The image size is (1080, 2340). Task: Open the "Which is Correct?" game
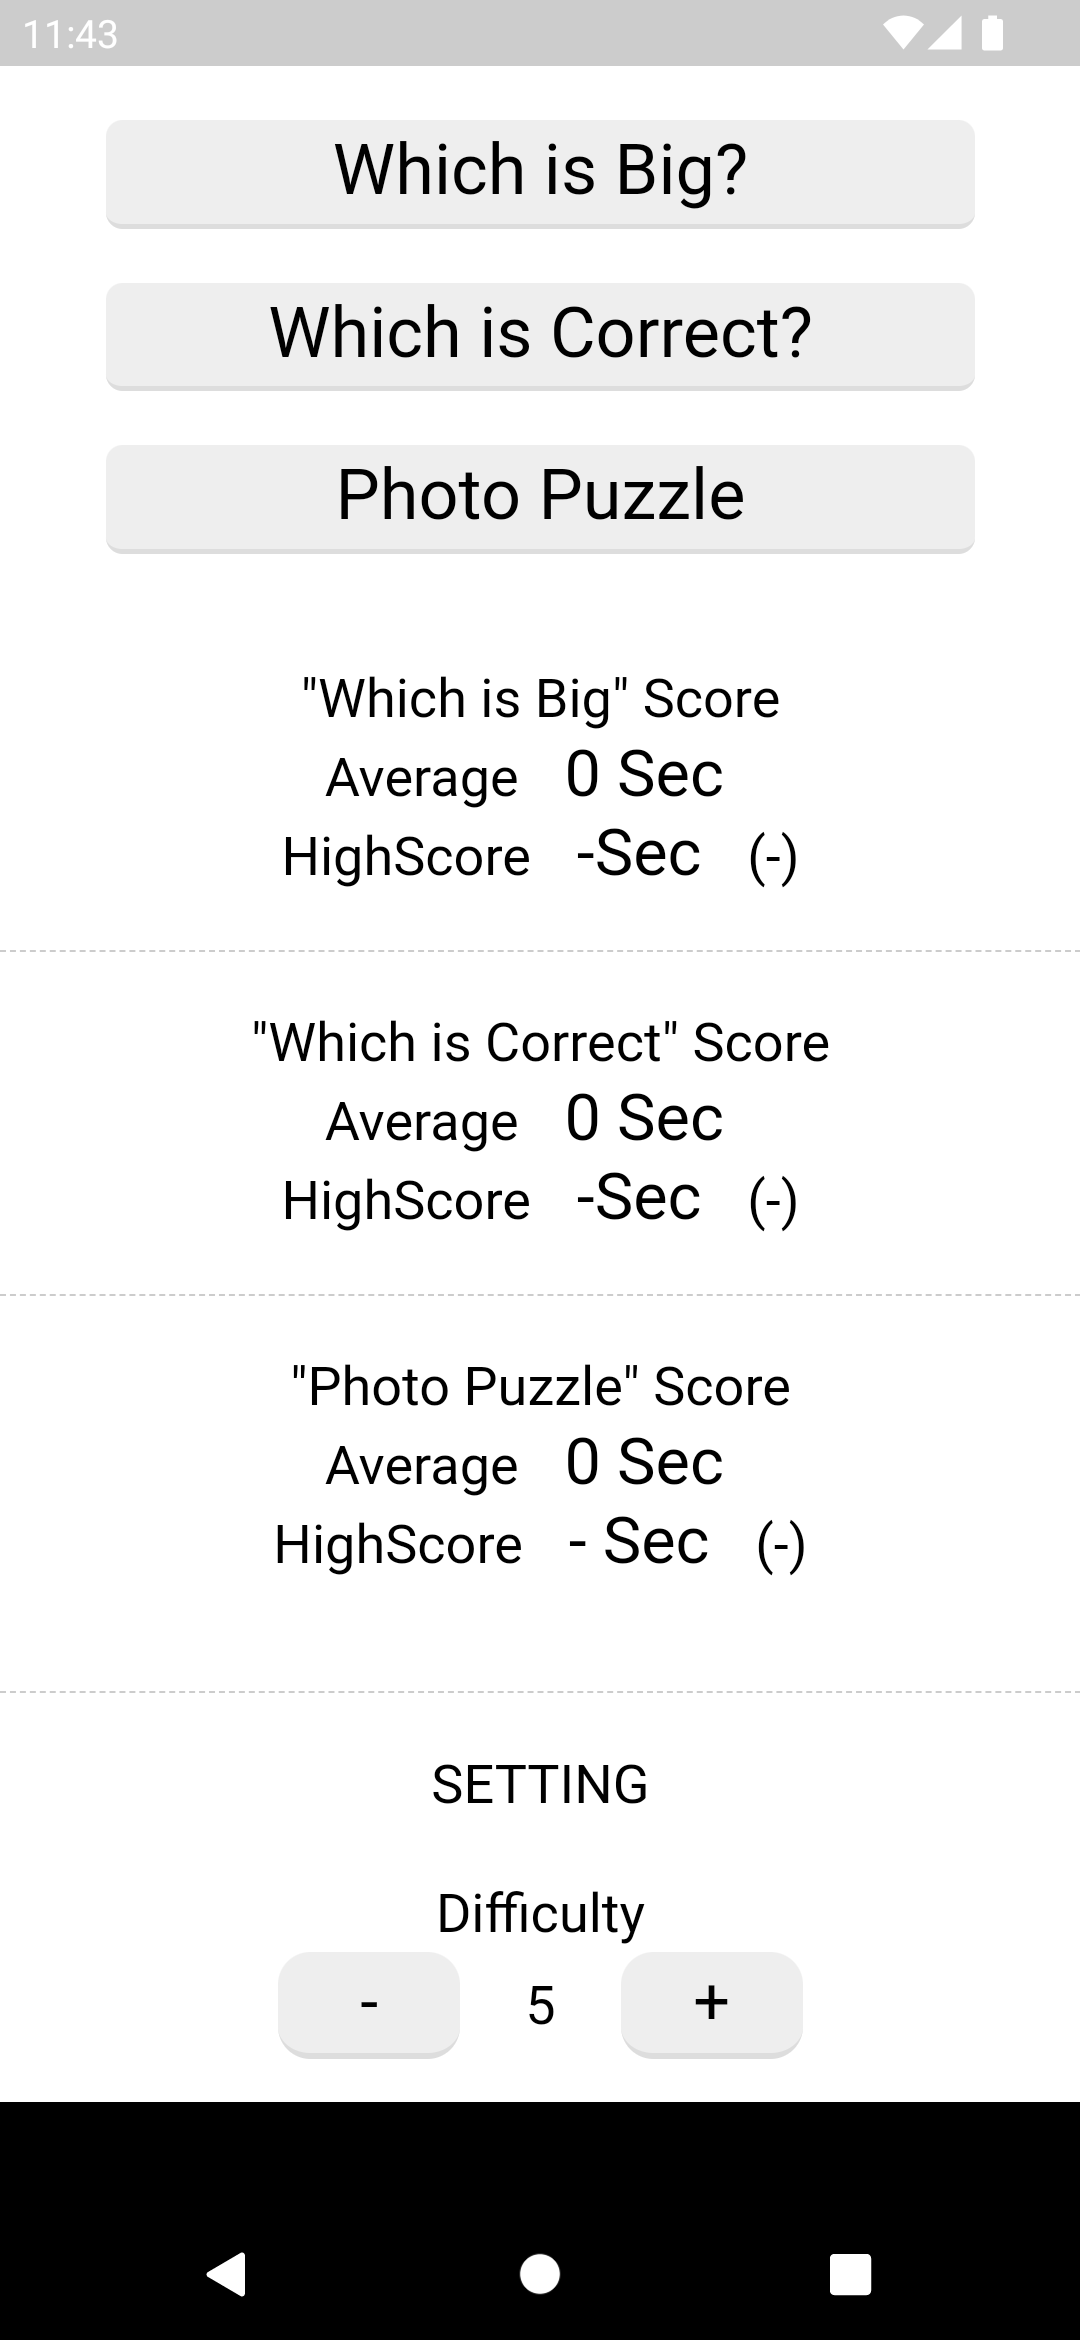pyautogui.click(x=540, y=336)
